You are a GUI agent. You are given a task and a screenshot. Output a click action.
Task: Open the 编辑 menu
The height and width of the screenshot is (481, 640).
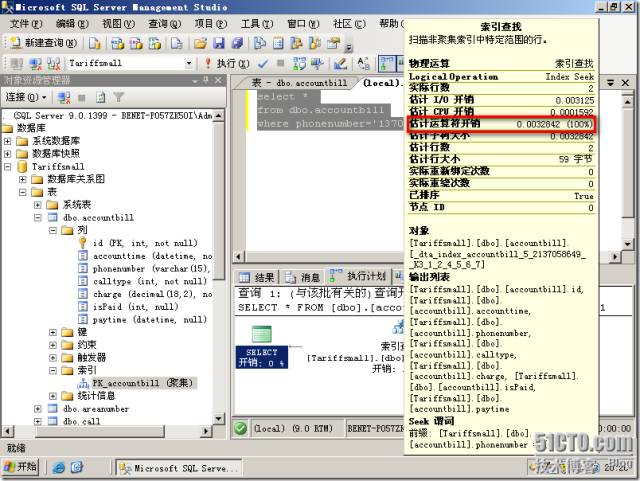72,24
